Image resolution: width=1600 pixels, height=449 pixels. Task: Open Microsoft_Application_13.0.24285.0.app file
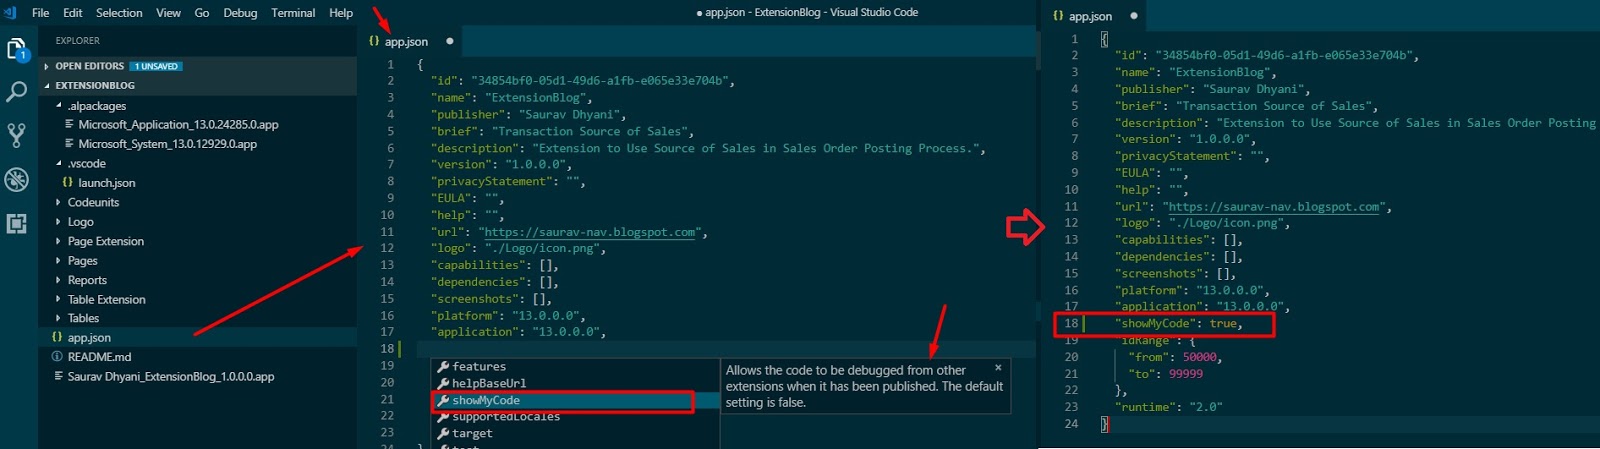pos(178,125)
